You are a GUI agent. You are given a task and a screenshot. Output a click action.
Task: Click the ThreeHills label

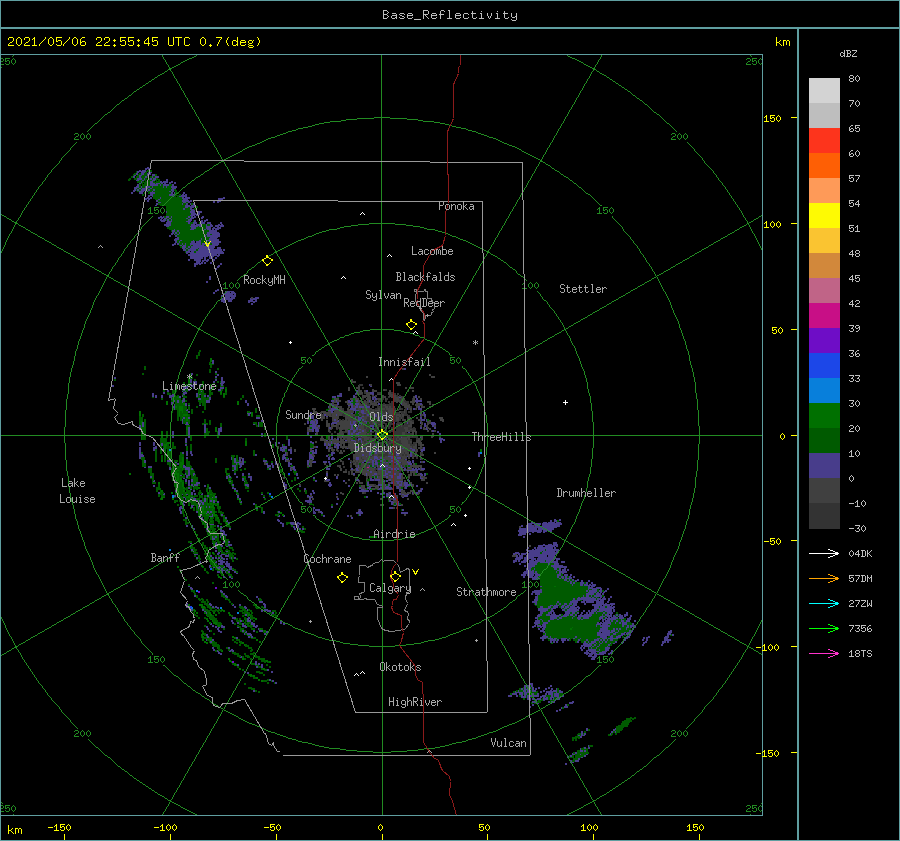502,437
